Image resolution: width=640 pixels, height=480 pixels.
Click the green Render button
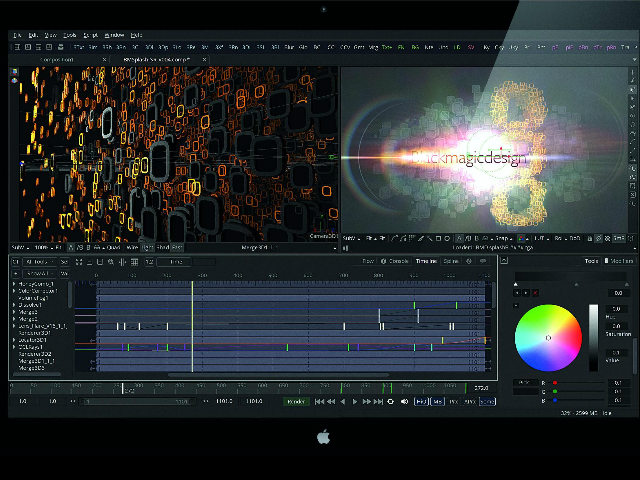[x=296, y=402]
